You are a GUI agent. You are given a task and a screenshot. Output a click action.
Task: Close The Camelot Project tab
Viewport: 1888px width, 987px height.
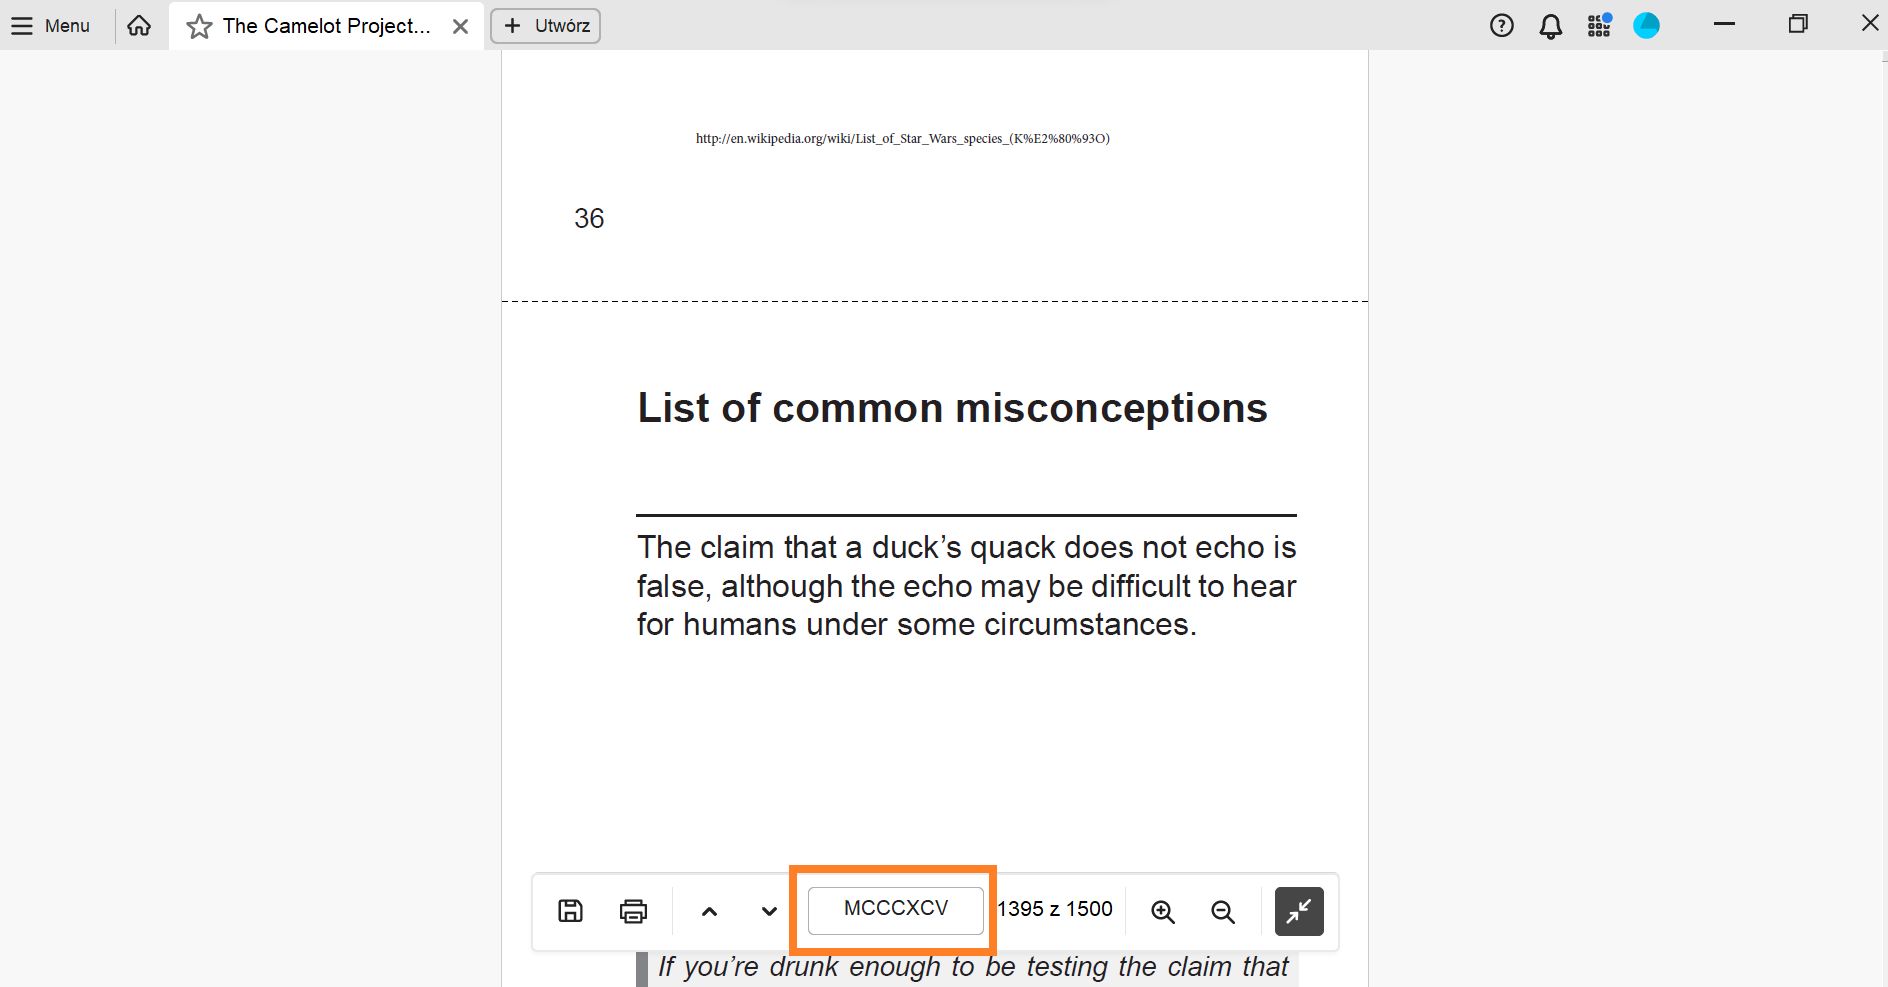click(x=460, y=27)
